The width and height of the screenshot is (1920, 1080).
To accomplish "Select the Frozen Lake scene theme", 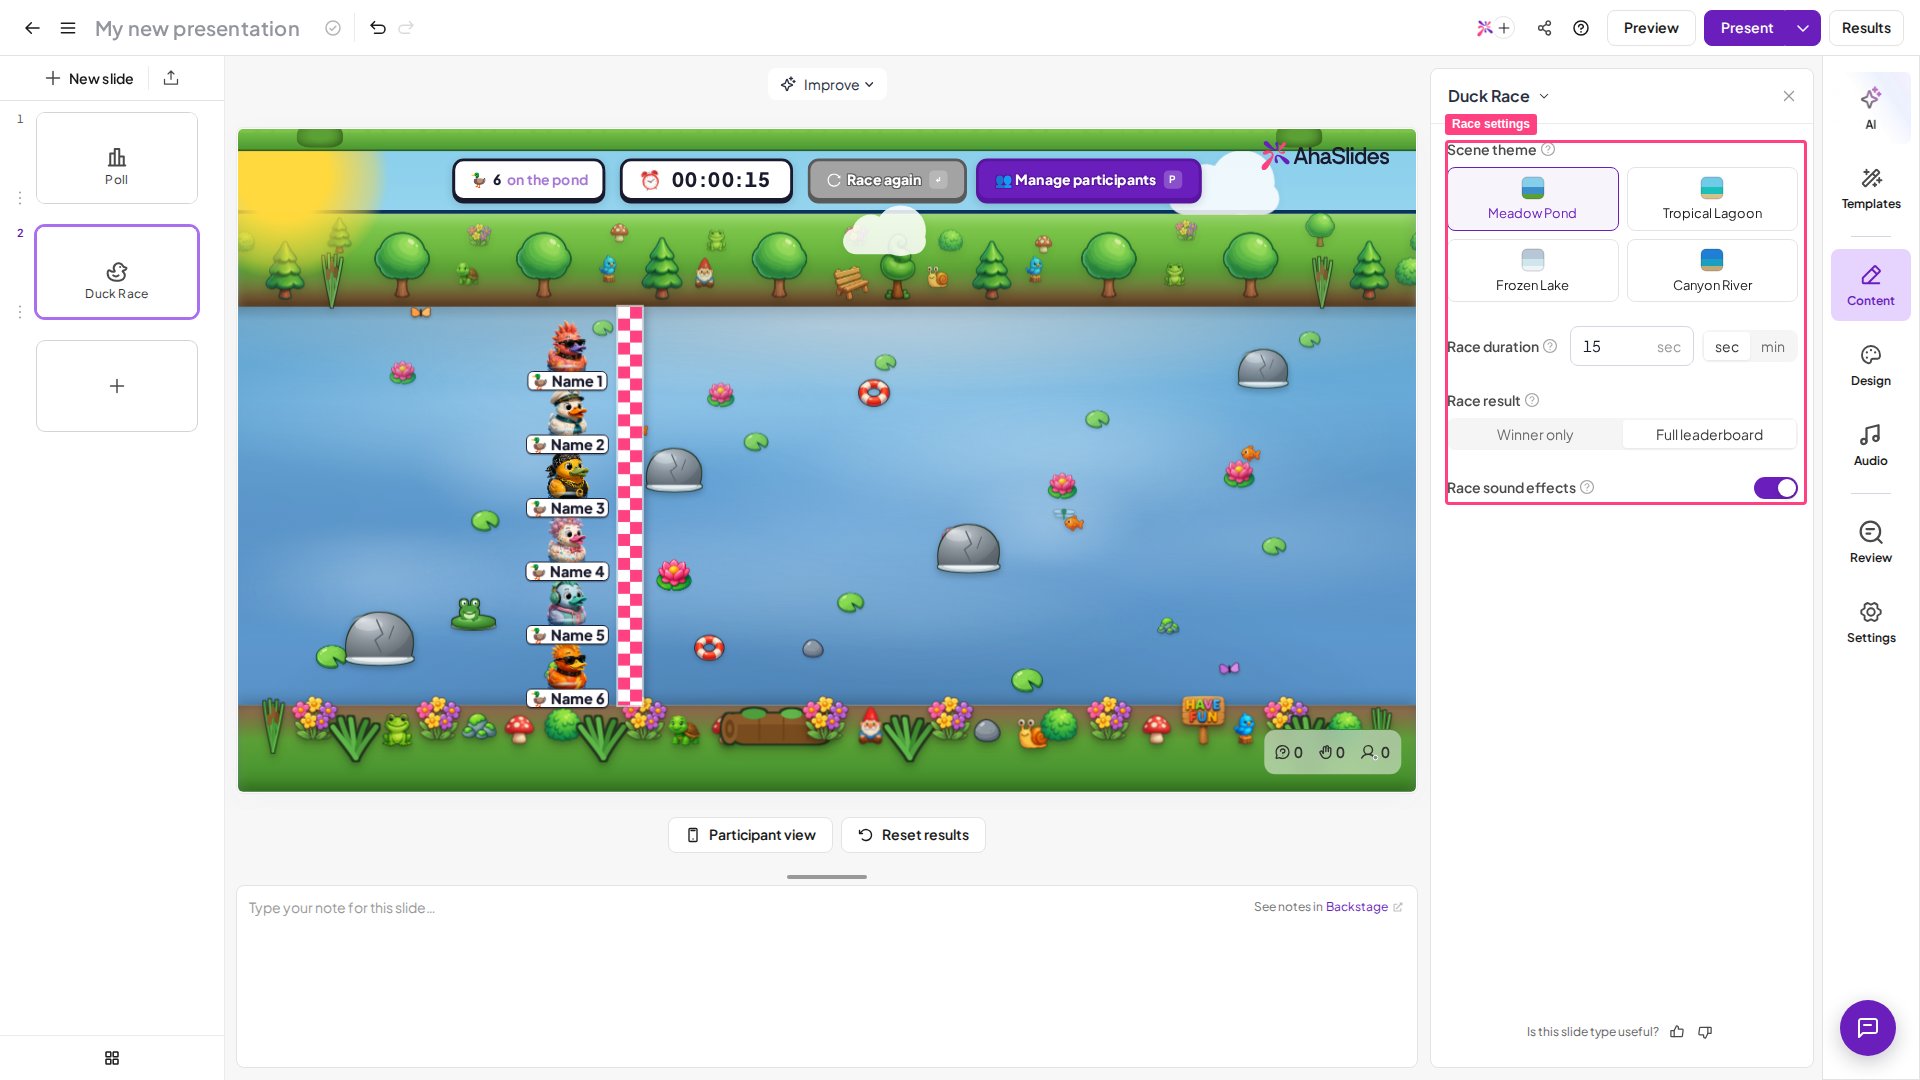I will 1532,271.
